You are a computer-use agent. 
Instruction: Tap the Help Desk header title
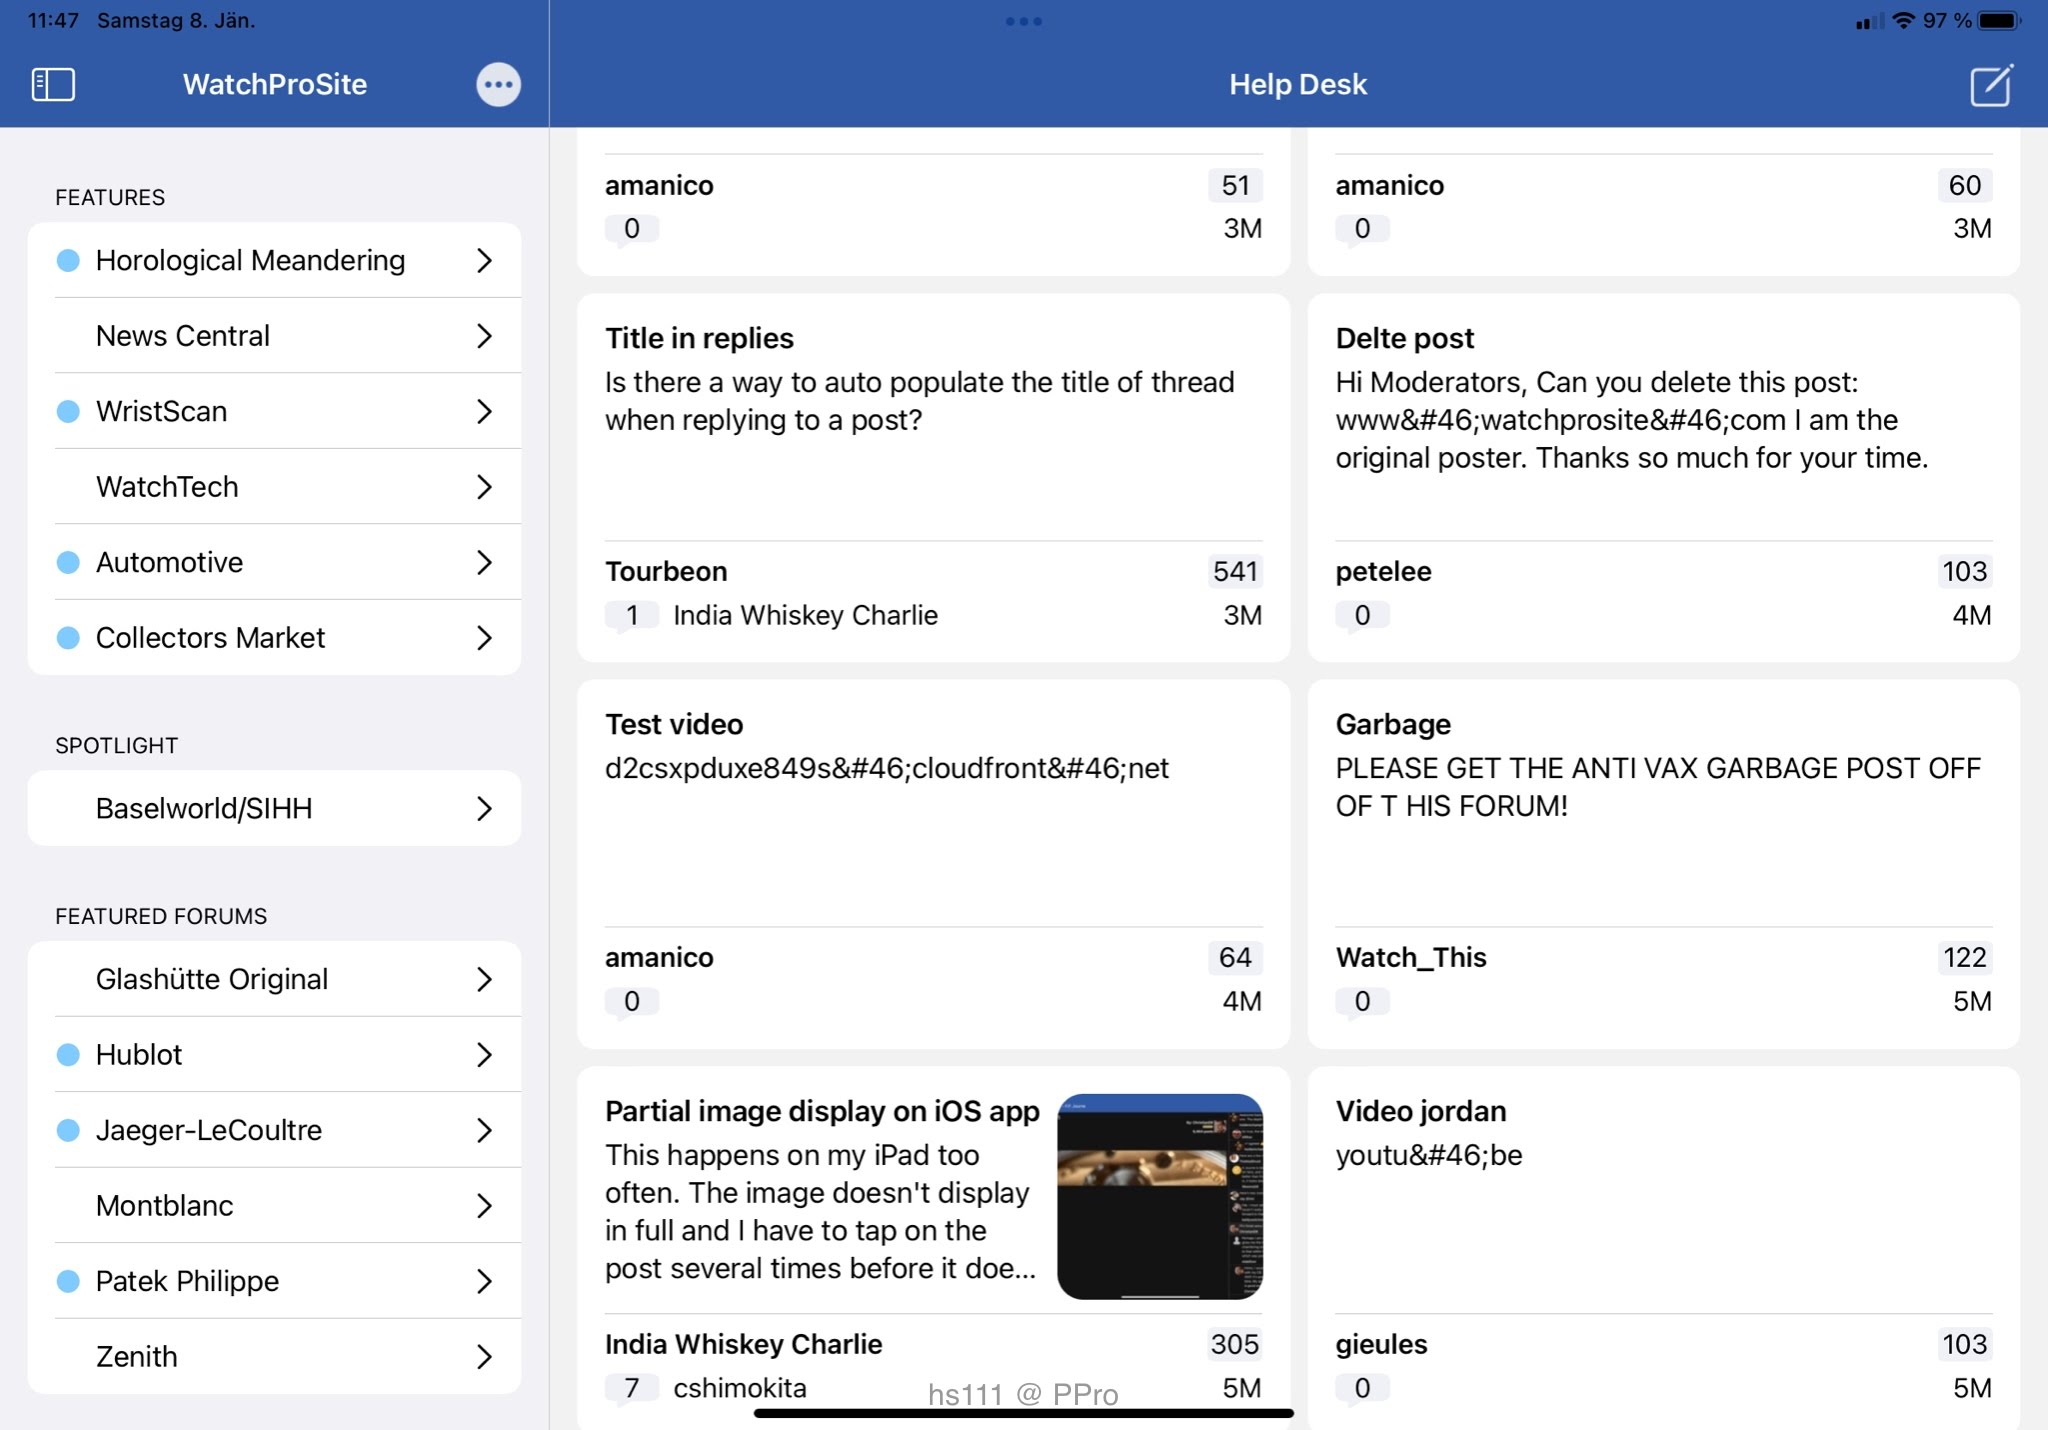click(x=1298, y=84)
